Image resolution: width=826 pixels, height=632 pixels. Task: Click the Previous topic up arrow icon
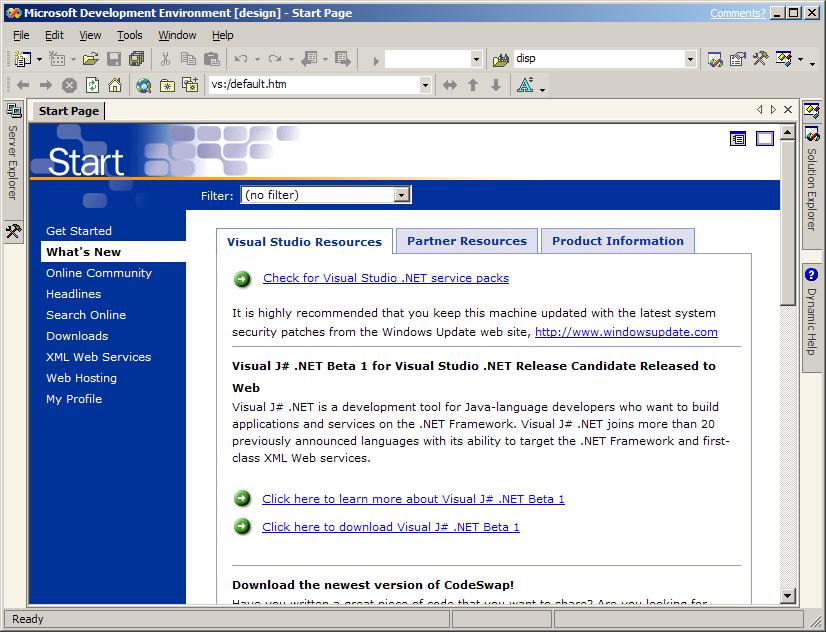[x=473, y=85]
